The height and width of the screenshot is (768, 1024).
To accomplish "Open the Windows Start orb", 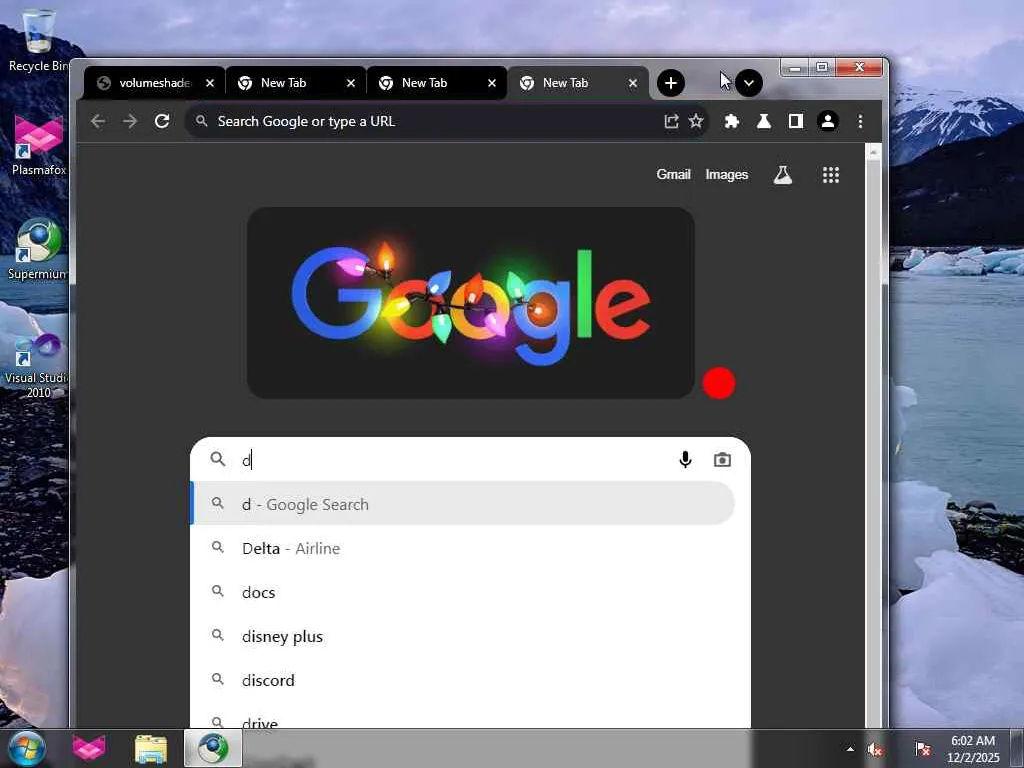I will (26, 748).
